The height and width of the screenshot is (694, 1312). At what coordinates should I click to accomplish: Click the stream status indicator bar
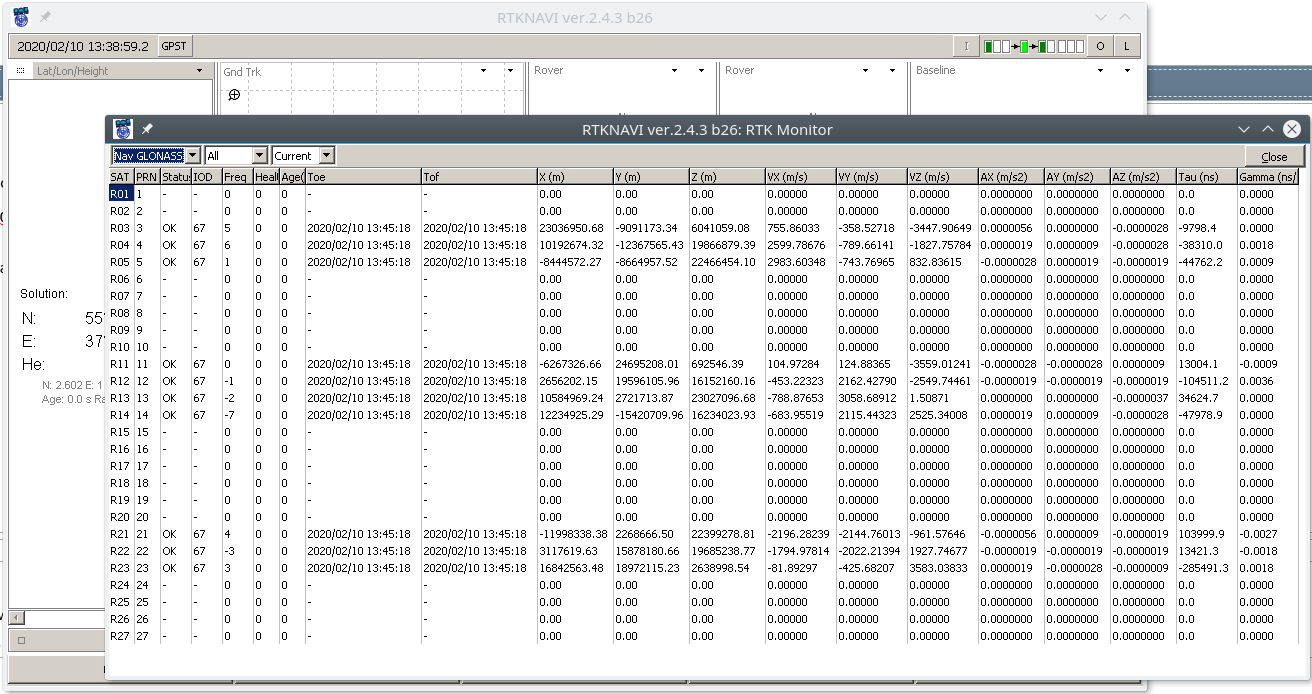pos(1033,46)
